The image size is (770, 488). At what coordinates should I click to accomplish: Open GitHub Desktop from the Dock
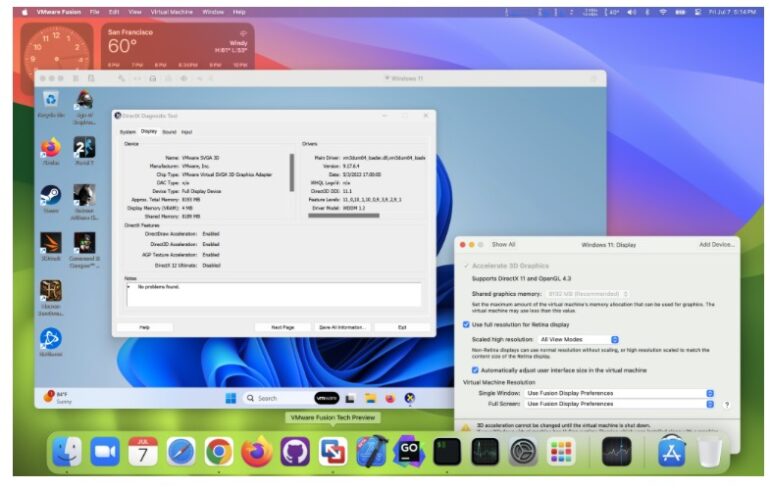295,451
